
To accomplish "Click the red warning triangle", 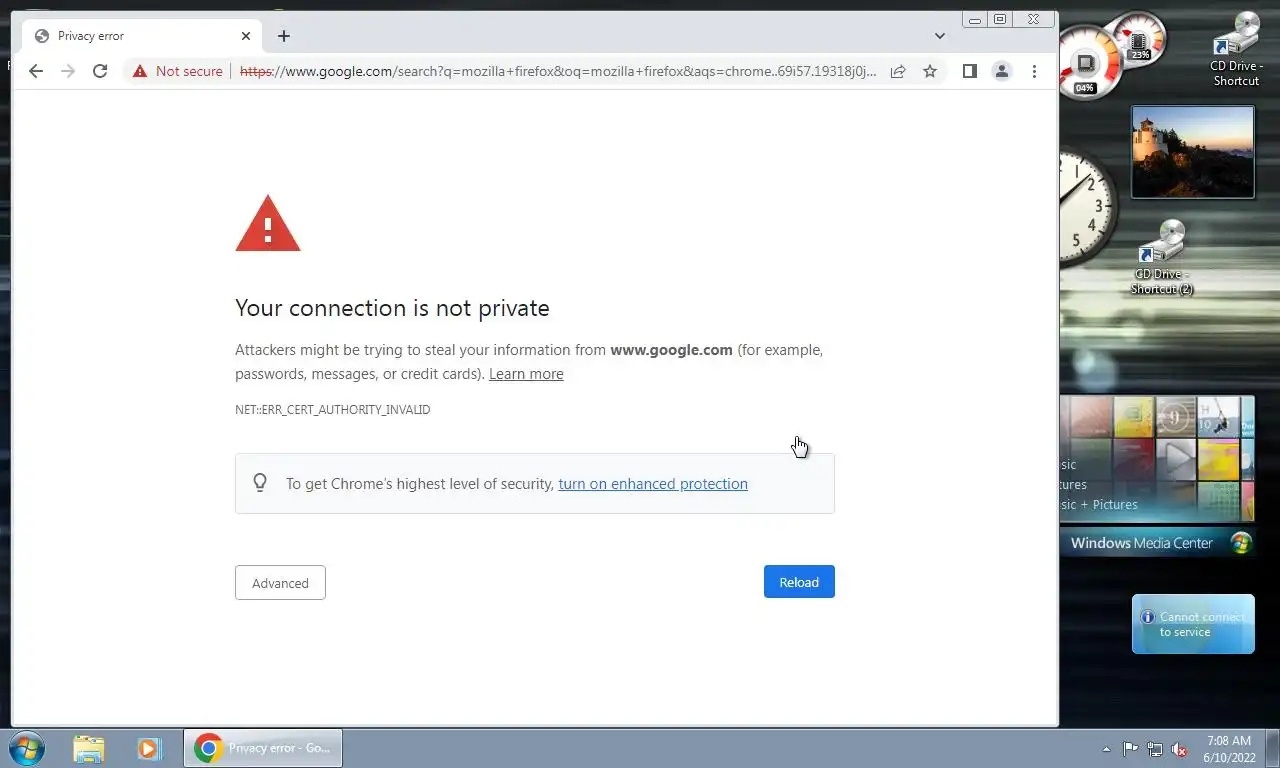I will pyautogui.click(x=268, y=223).
